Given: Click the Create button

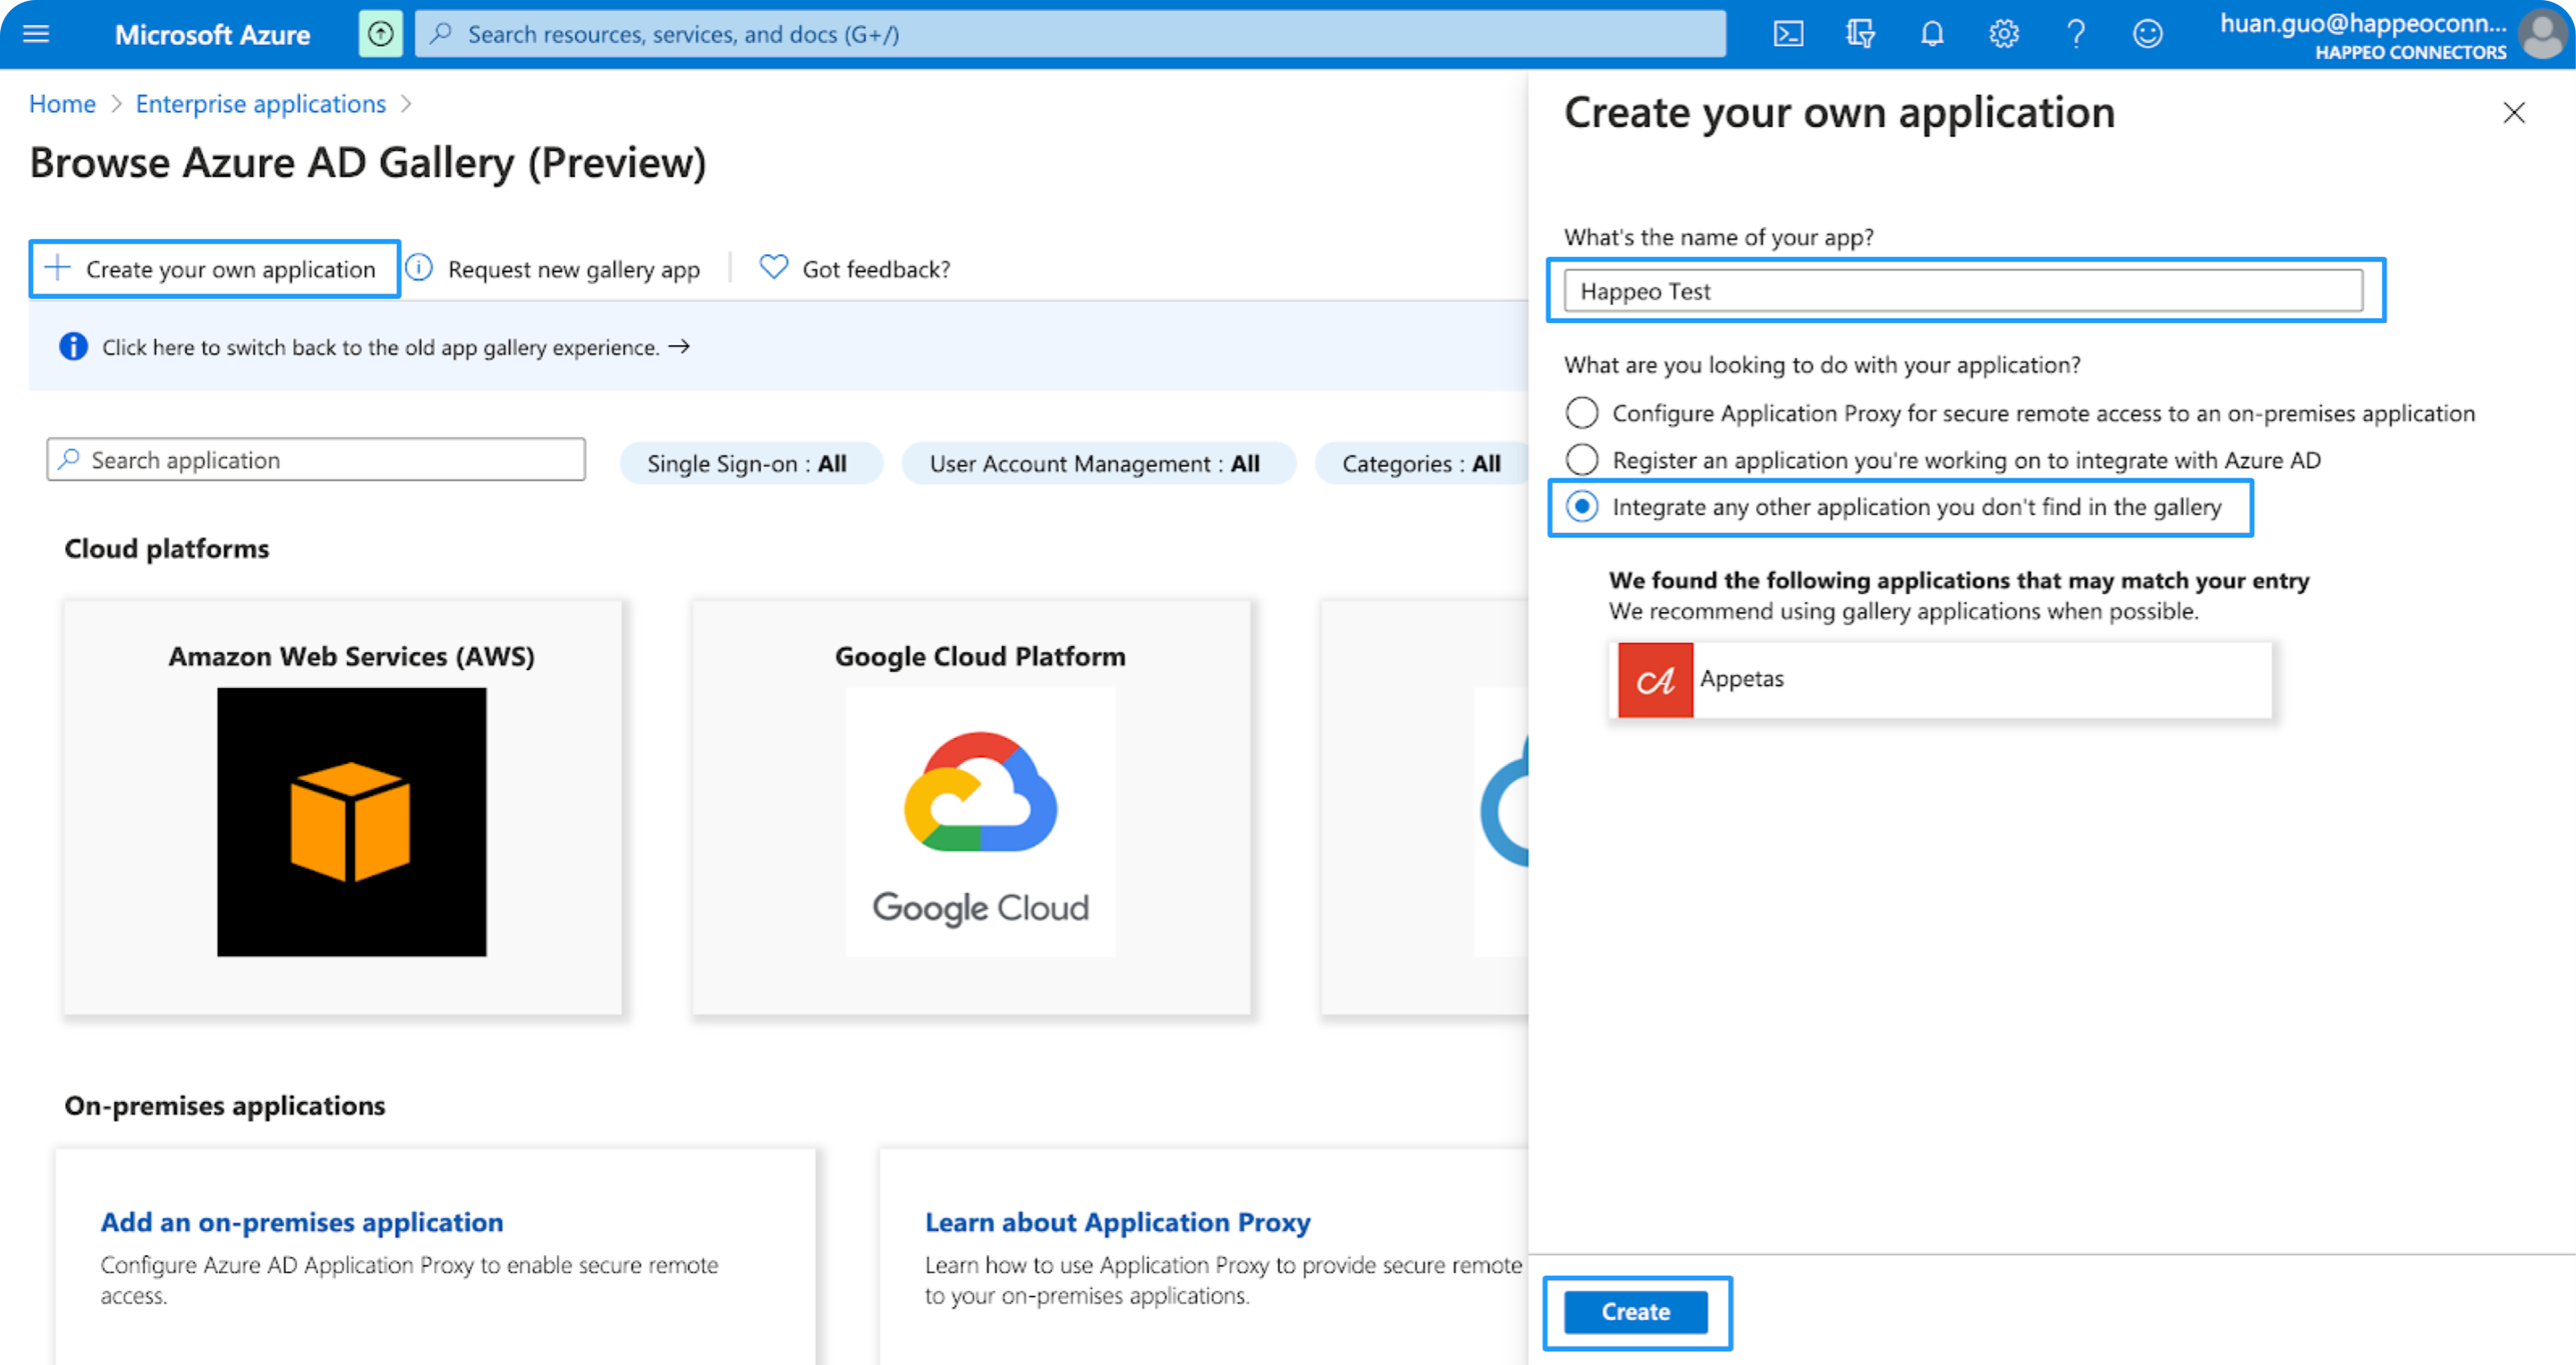Looking at the screenshot, I should click(x=1636, y=1312).
